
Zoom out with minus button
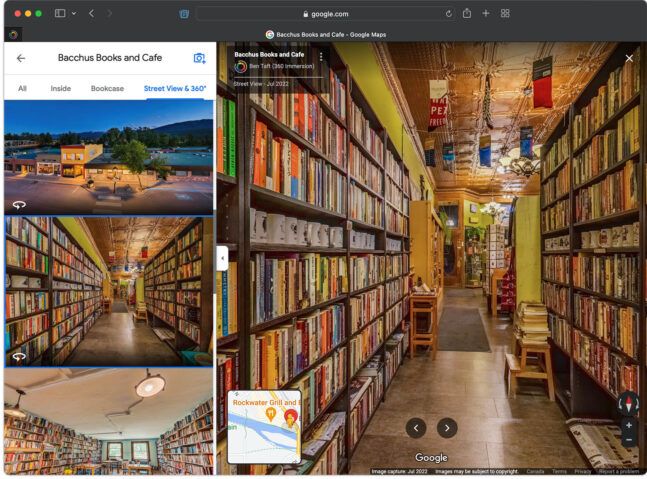point(629,440)
